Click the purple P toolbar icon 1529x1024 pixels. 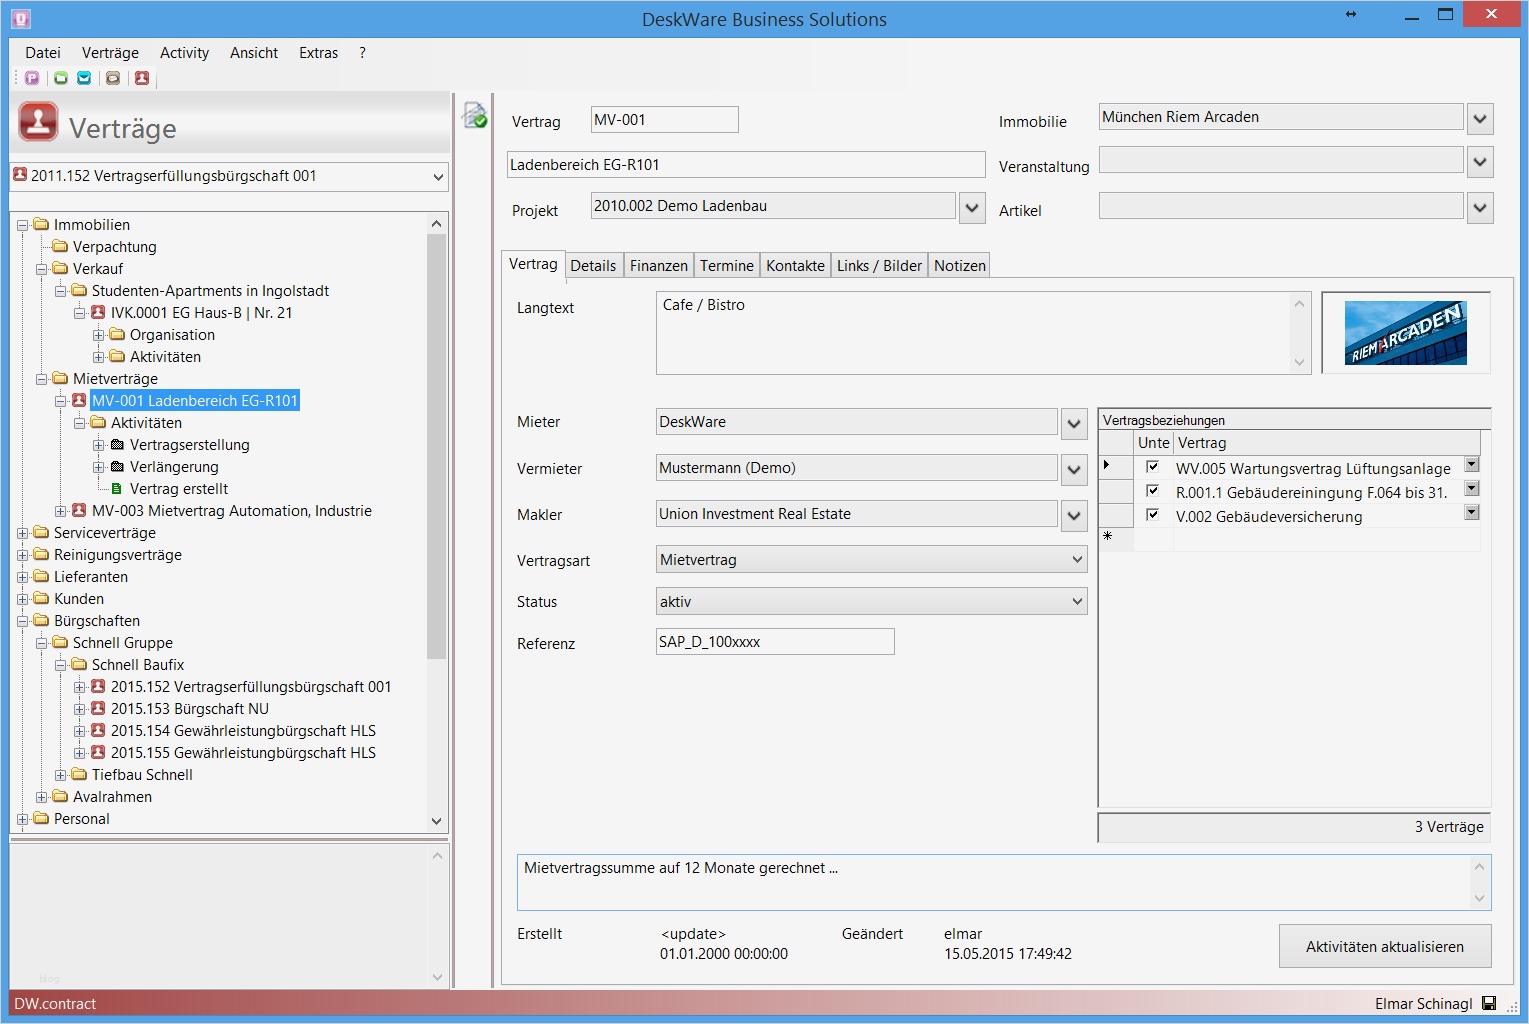[32, 78]
